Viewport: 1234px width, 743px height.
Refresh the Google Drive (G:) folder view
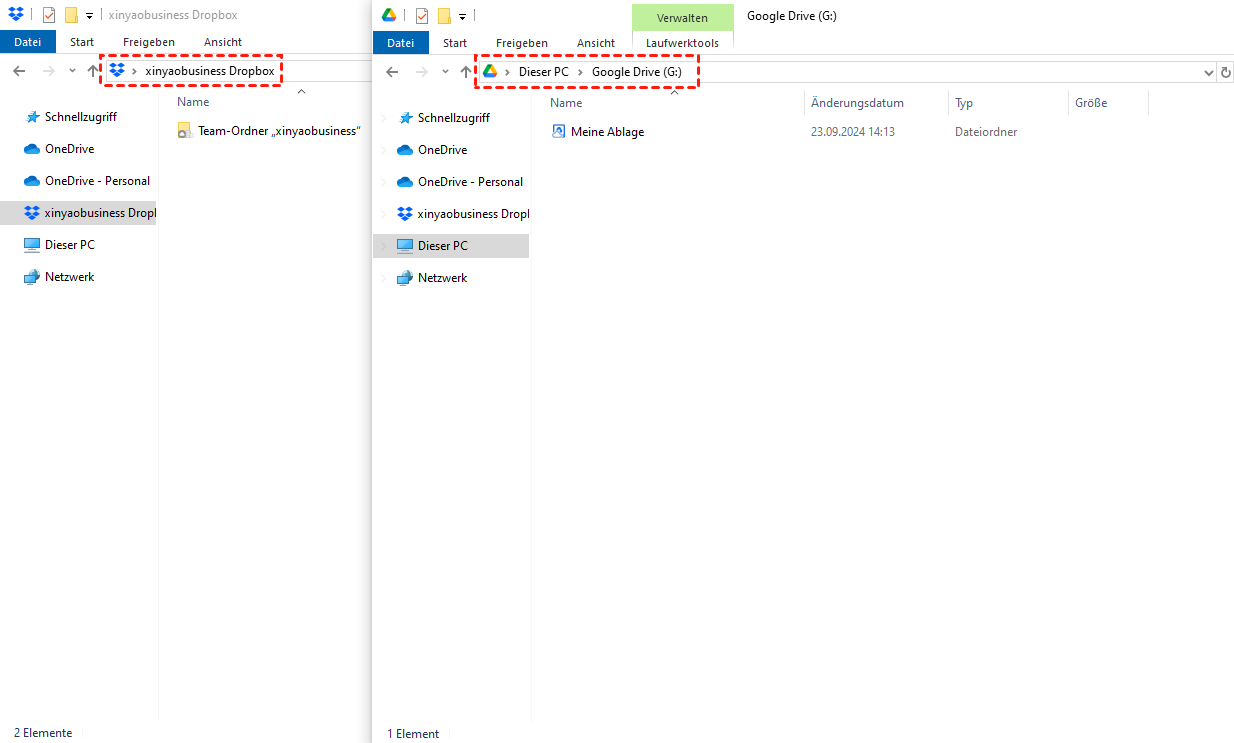(x=1226, y=72)
